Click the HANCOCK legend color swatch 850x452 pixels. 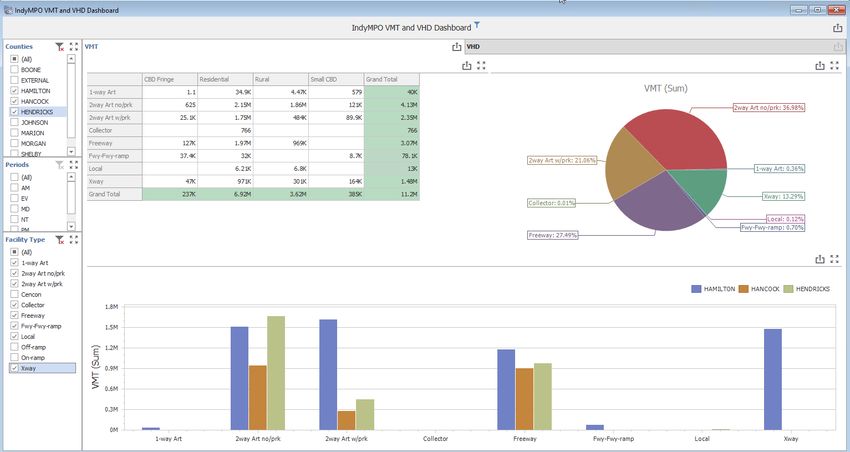(x=743, y=289)
